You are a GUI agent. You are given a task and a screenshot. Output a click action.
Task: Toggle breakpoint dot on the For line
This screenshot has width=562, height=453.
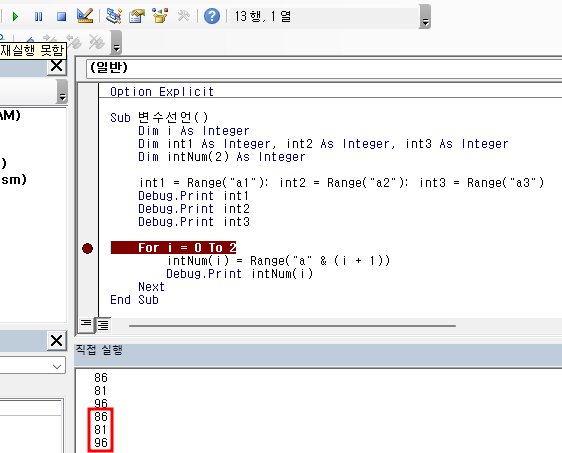coord(87,248)
